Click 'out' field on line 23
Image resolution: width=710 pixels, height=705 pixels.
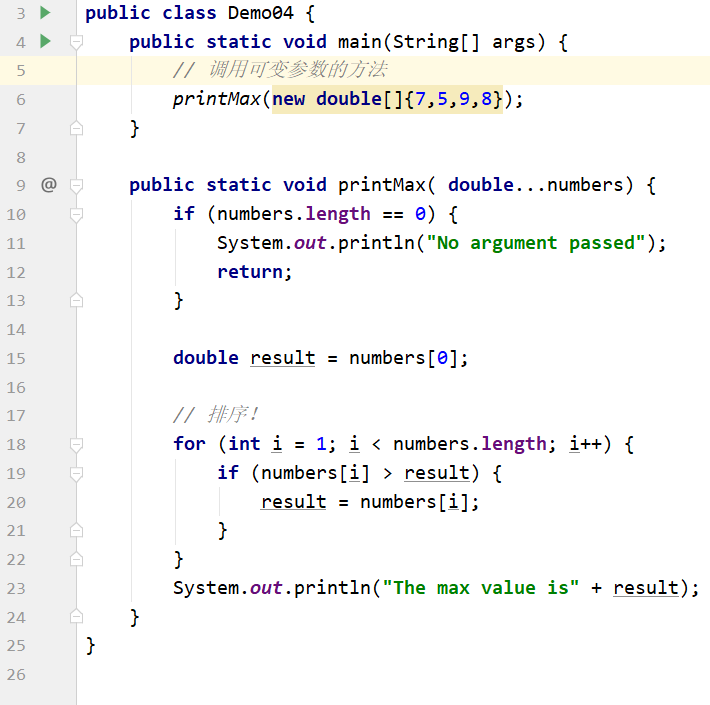tap(266, 588)
